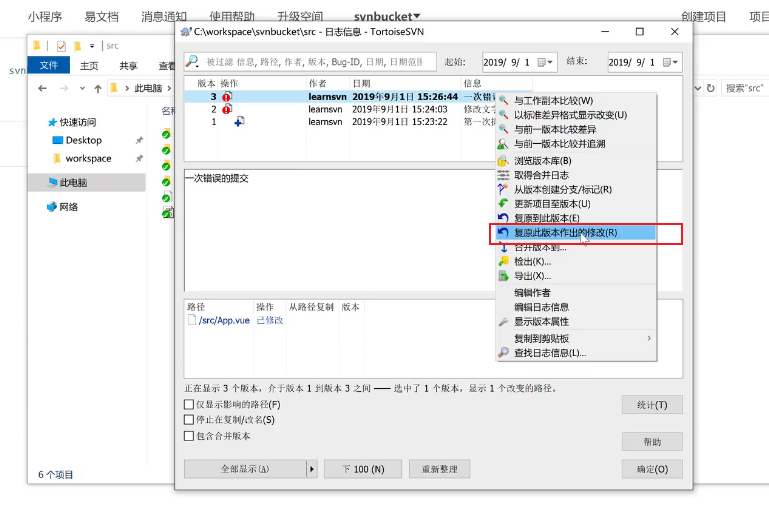Select revision 2 log row
Screen dimensions: 769x512
340,109
